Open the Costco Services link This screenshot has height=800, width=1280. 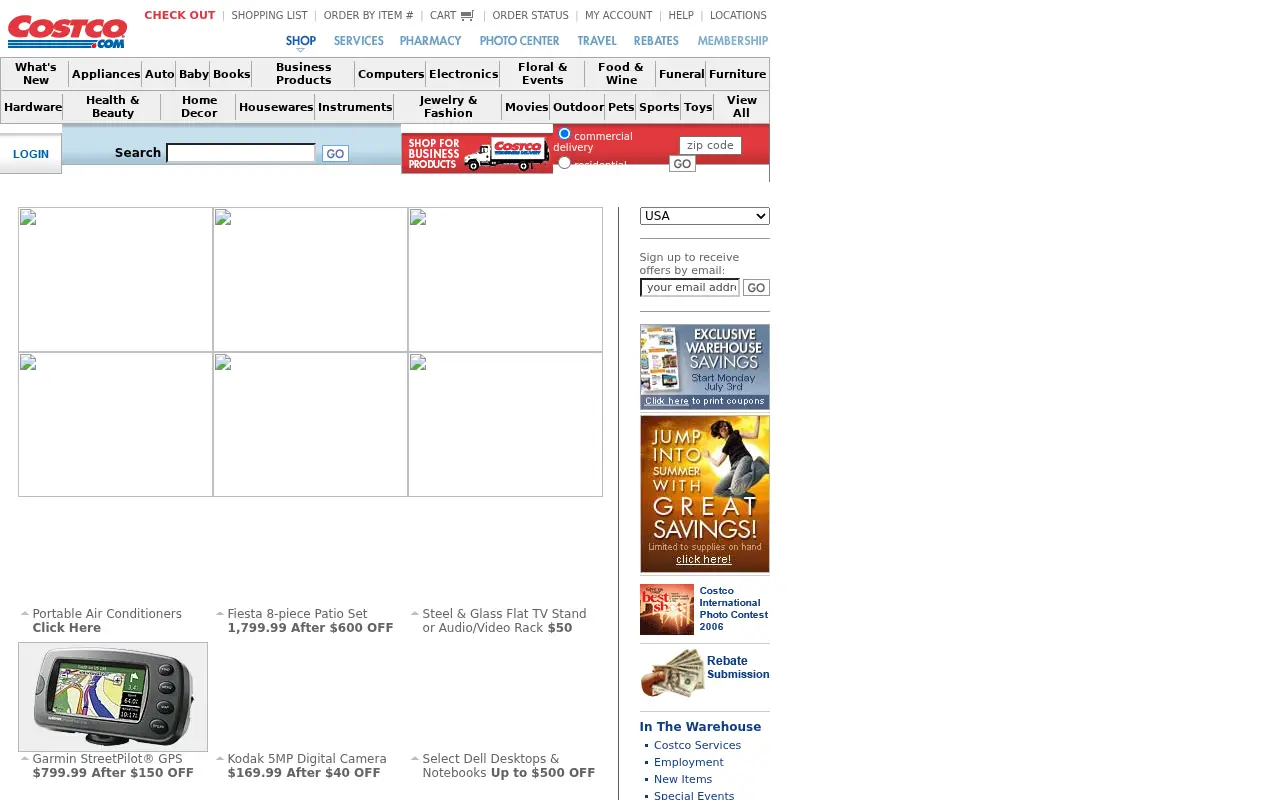[697, 745]
